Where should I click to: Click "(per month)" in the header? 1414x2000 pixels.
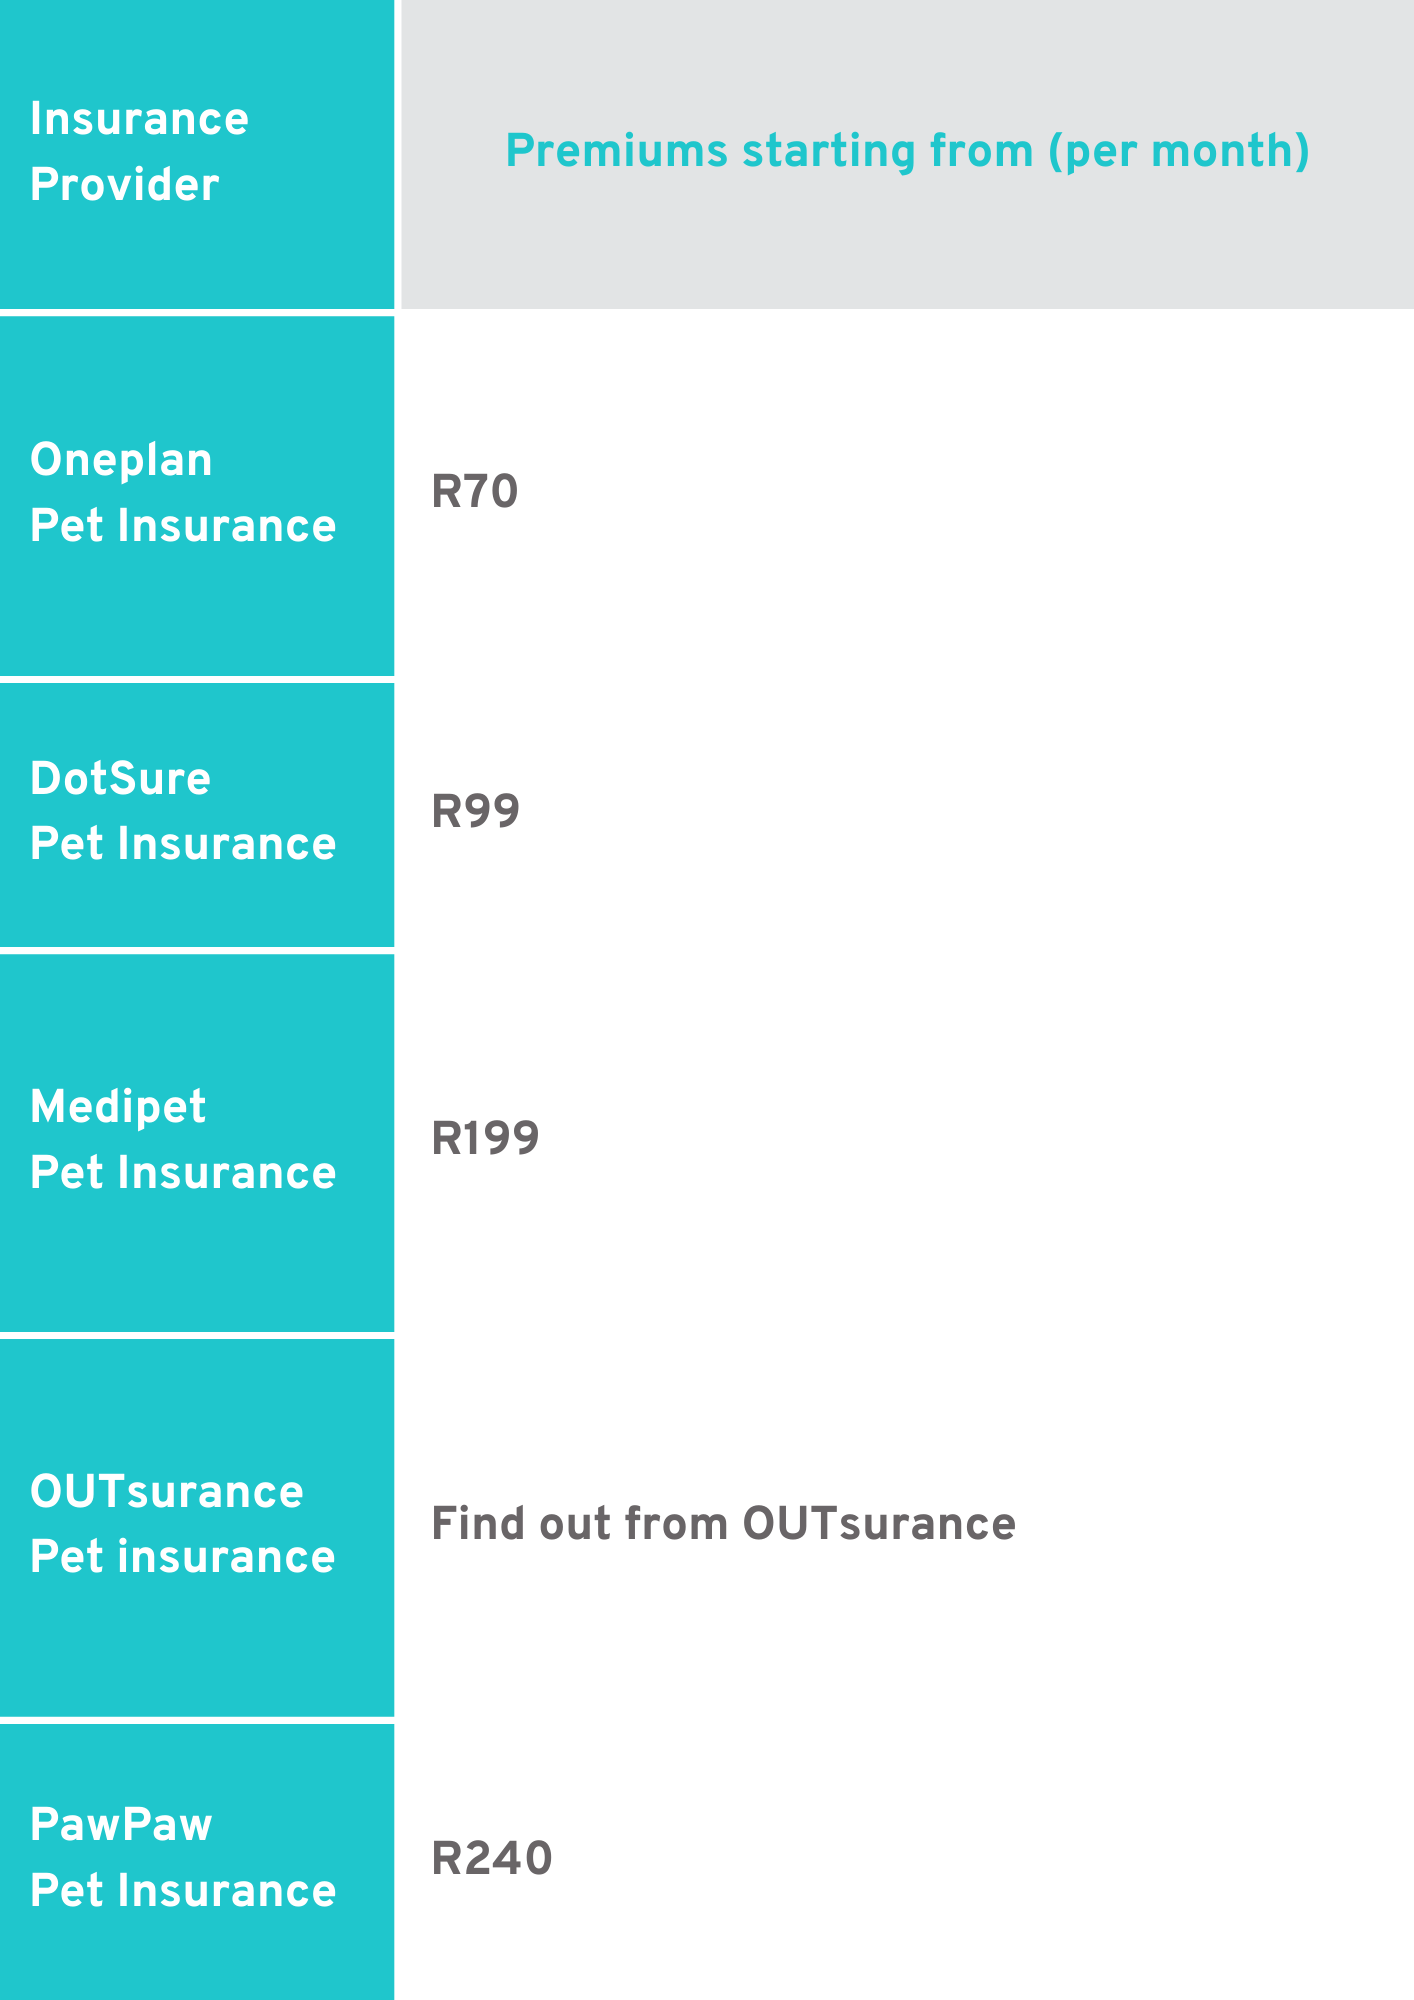pos(1179,152)
